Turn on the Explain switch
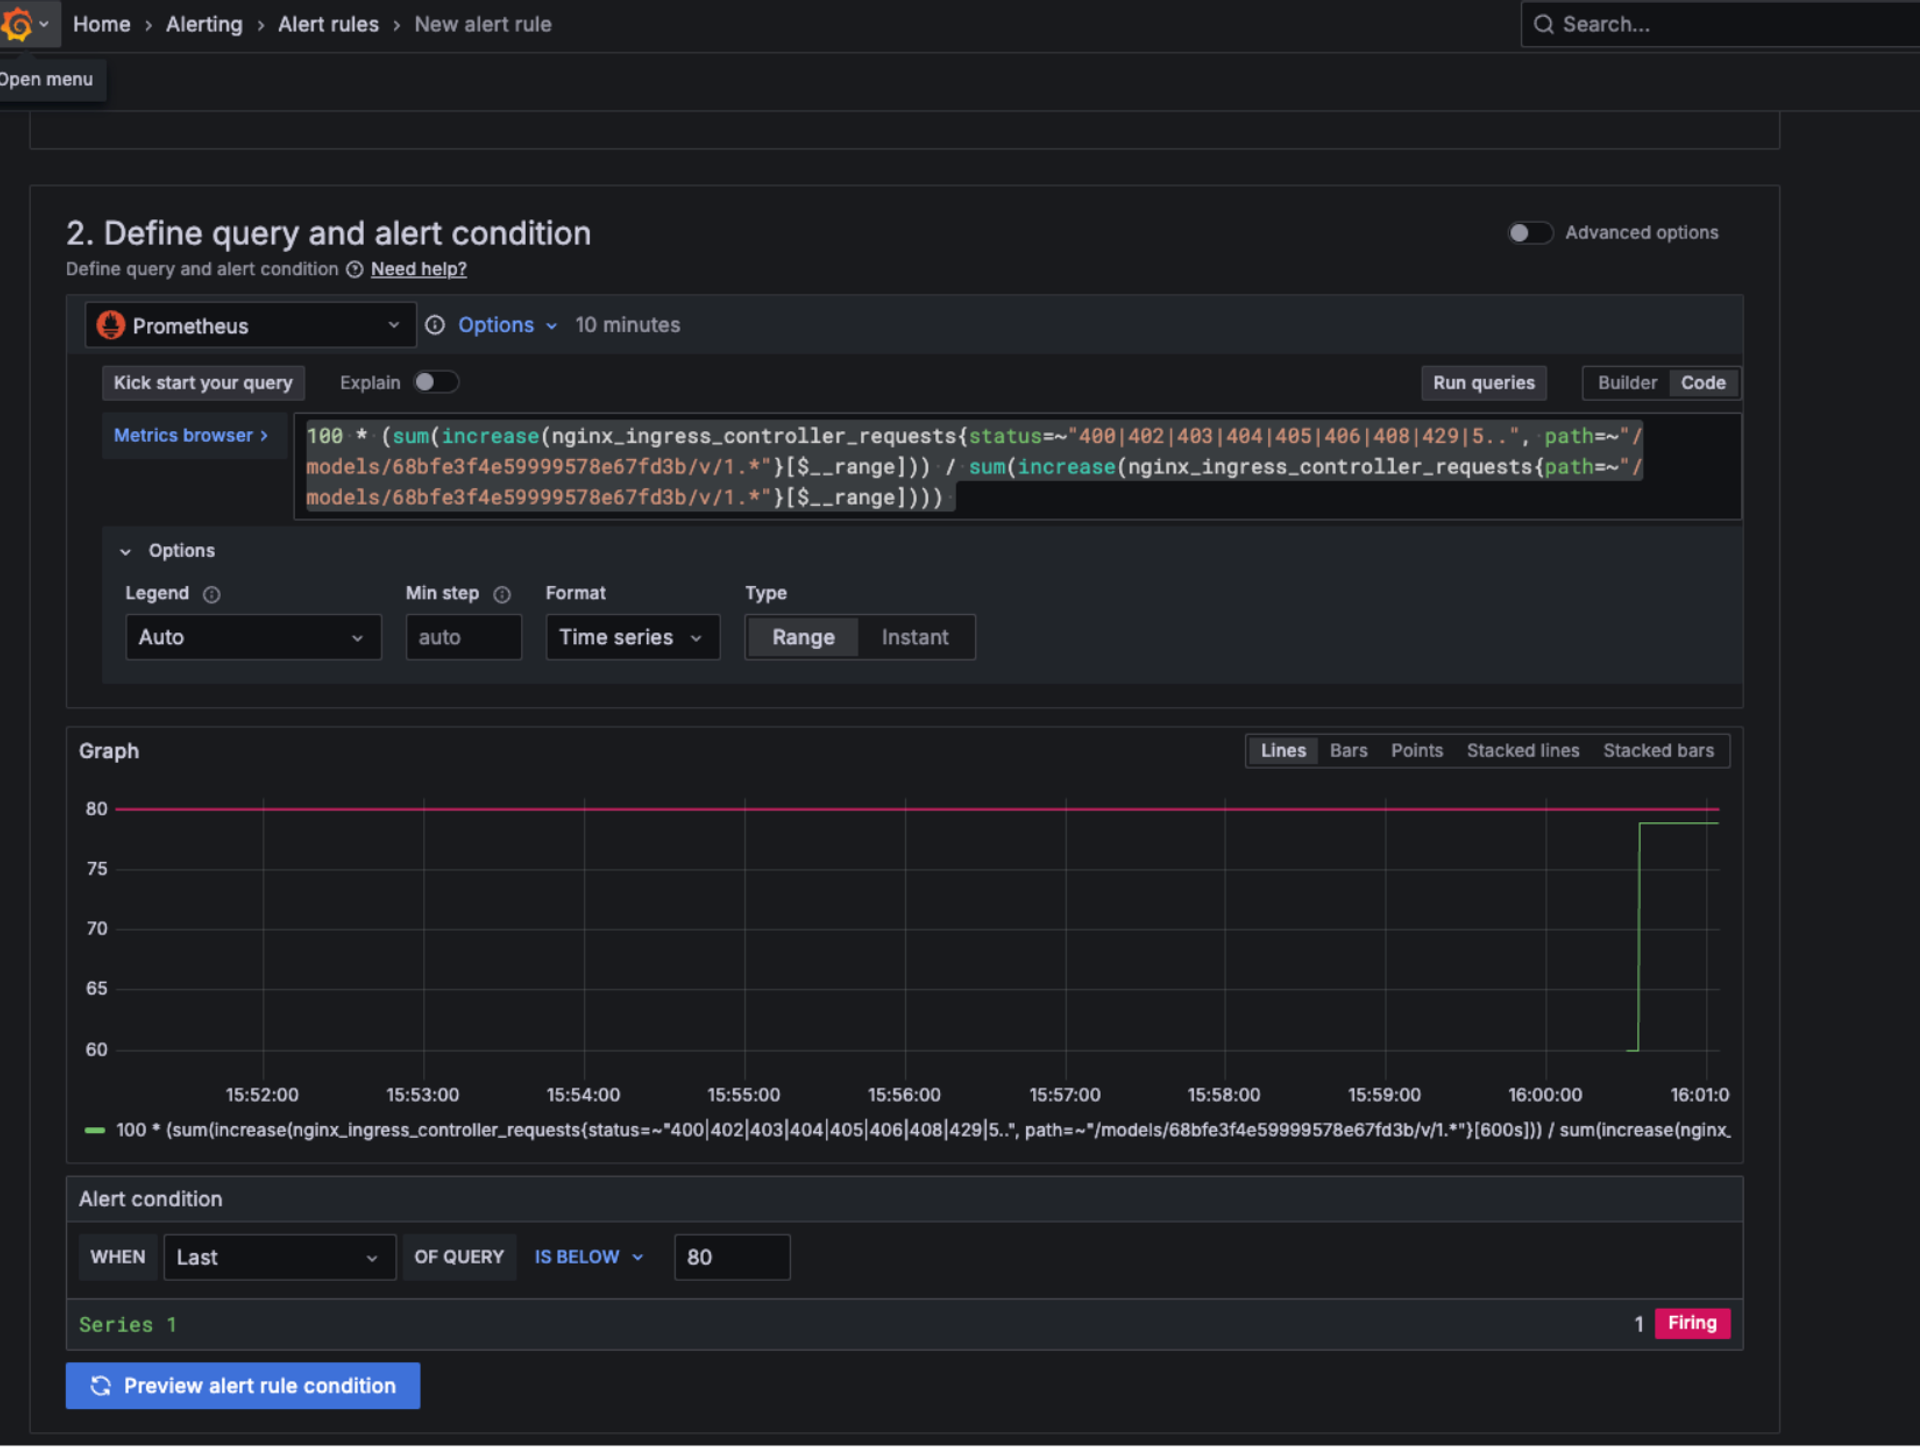This screenshot has width=1920, height=1448. tap(436, 382)
